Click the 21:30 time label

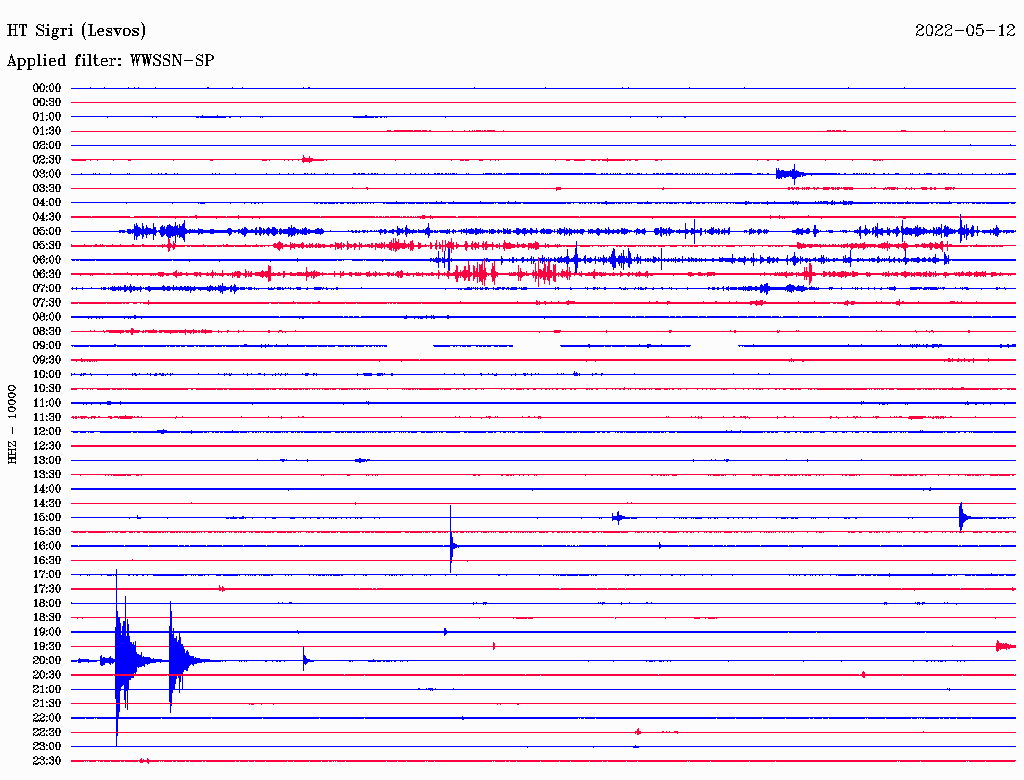coord(47,703)
